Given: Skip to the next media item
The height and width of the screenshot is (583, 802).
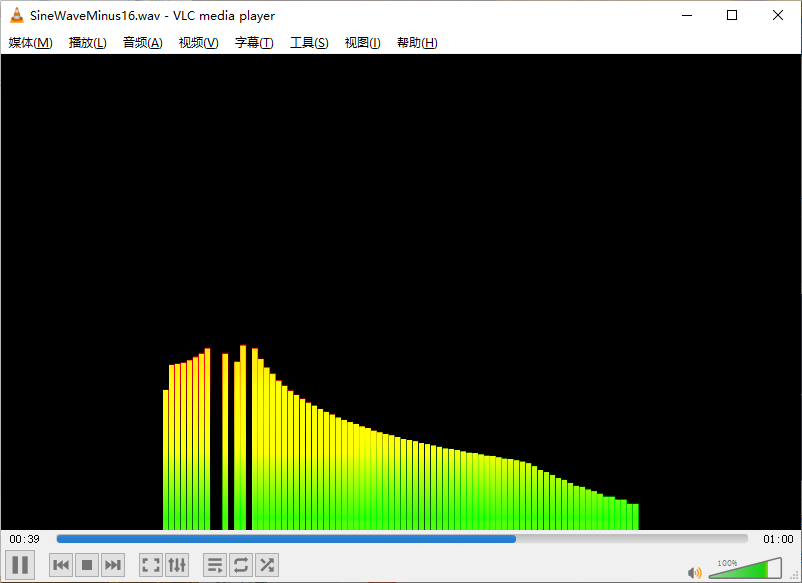Looking at the screenshot, I should pyautogui.click(x=112, y=564).
